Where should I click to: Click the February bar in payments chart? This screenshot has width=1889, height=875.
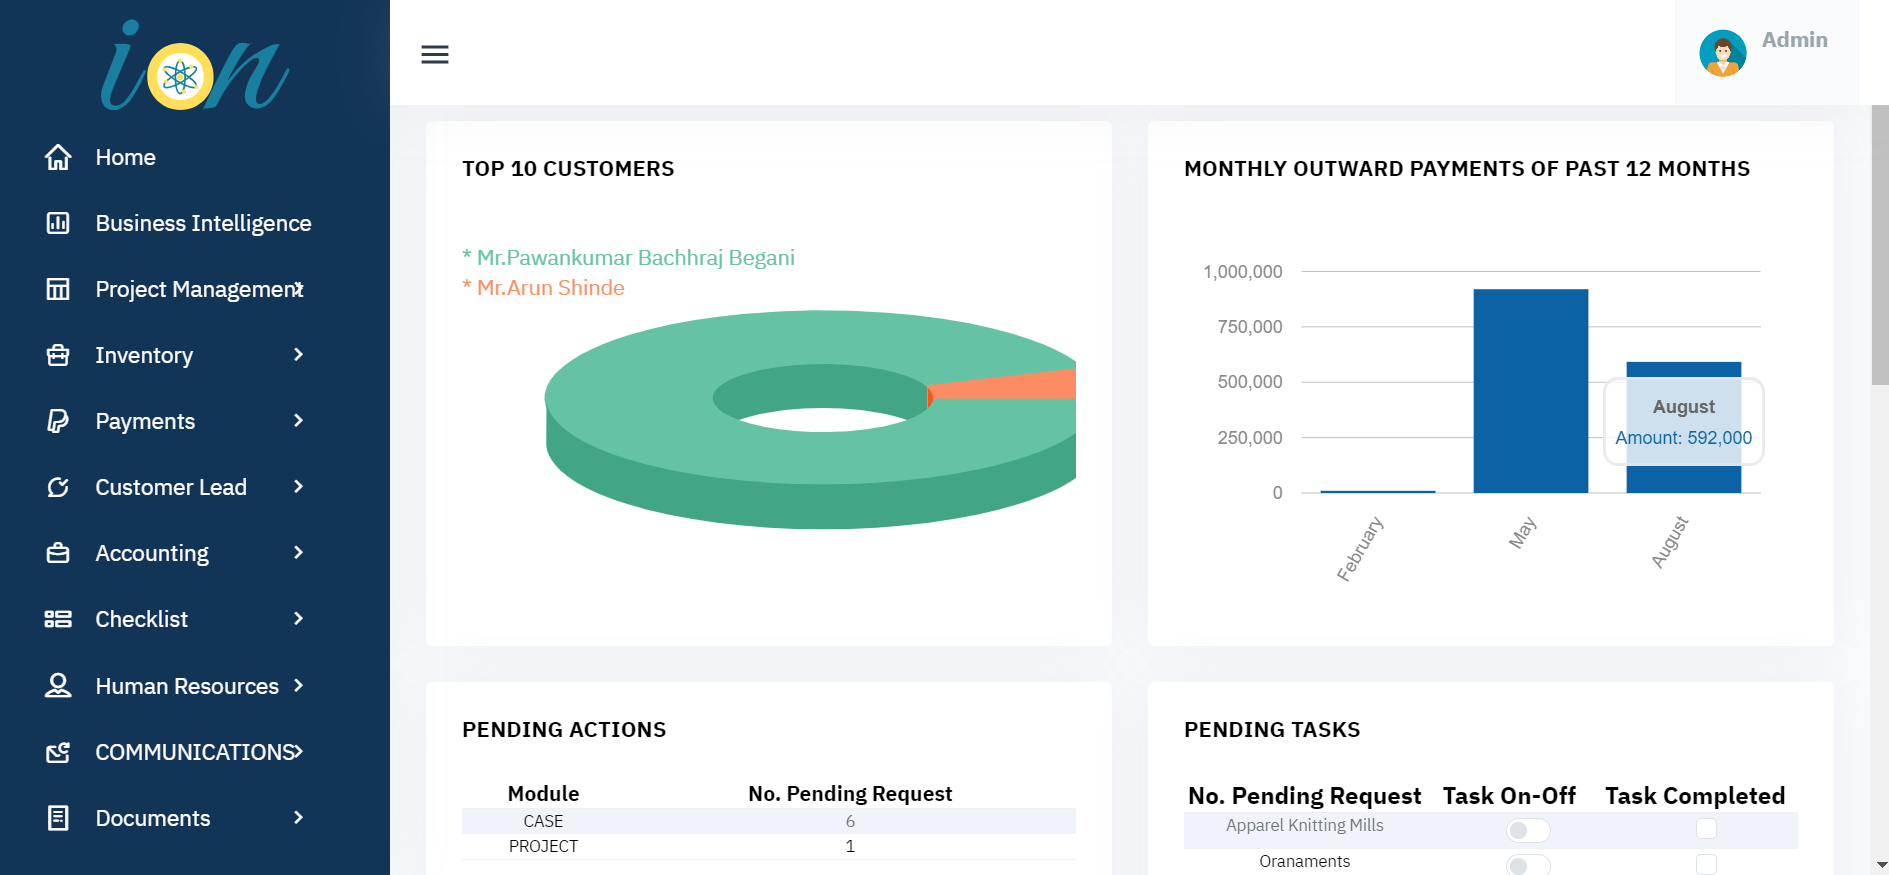1377,491
